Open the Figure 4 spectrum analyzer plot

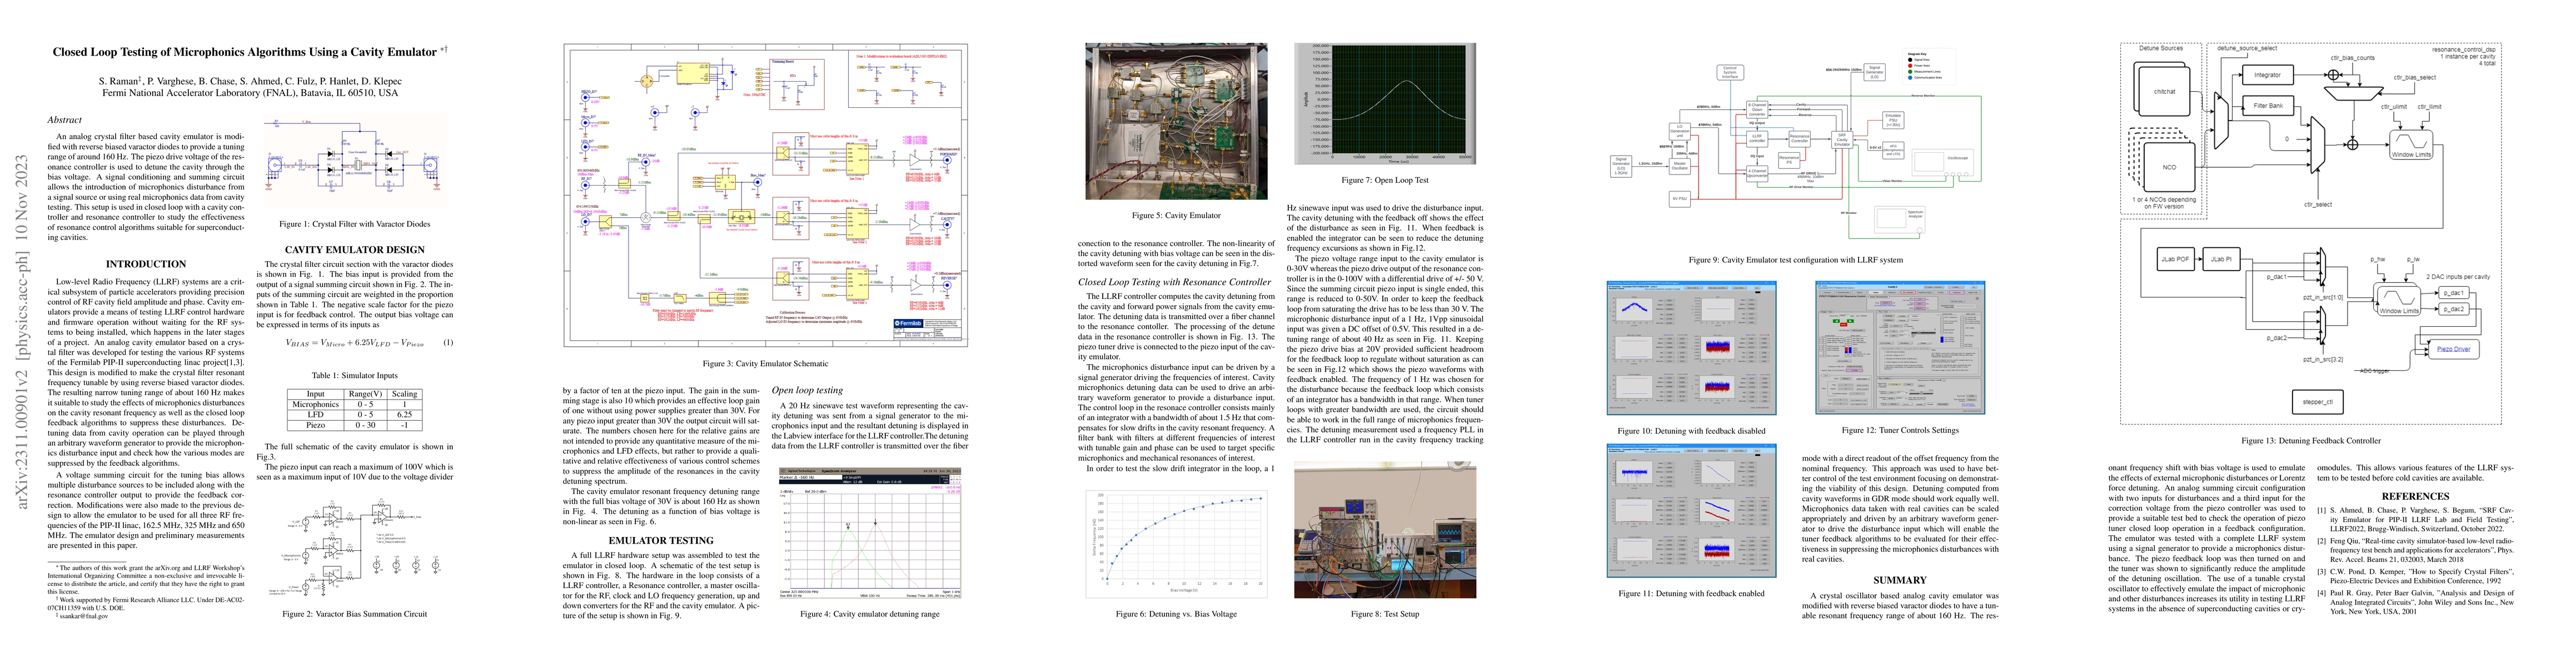870,532
